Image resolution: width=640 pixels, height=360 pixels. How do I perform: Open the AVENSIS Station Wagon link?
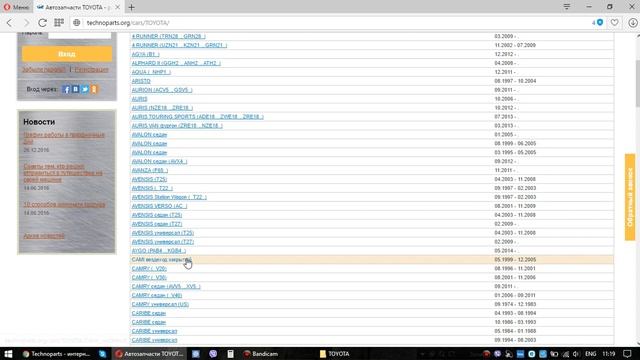(169, 197)
